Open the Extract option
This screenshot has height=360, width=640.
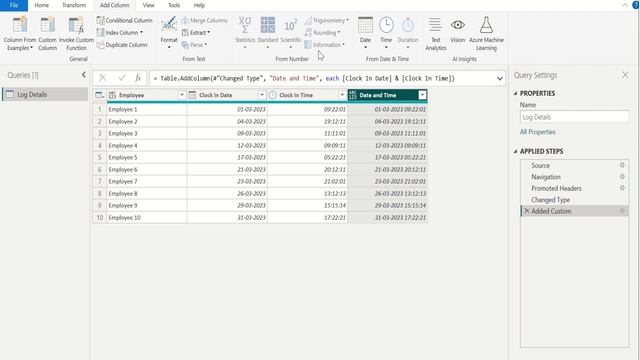[x=196, y=32]
